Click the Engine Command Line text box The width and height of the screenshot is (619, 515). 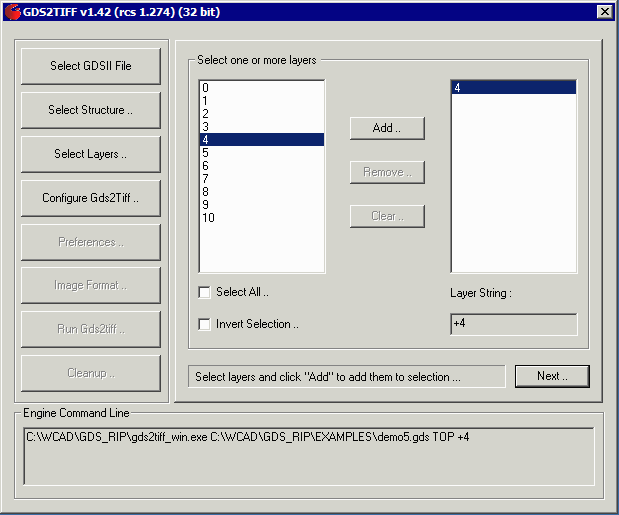point(309,456)
